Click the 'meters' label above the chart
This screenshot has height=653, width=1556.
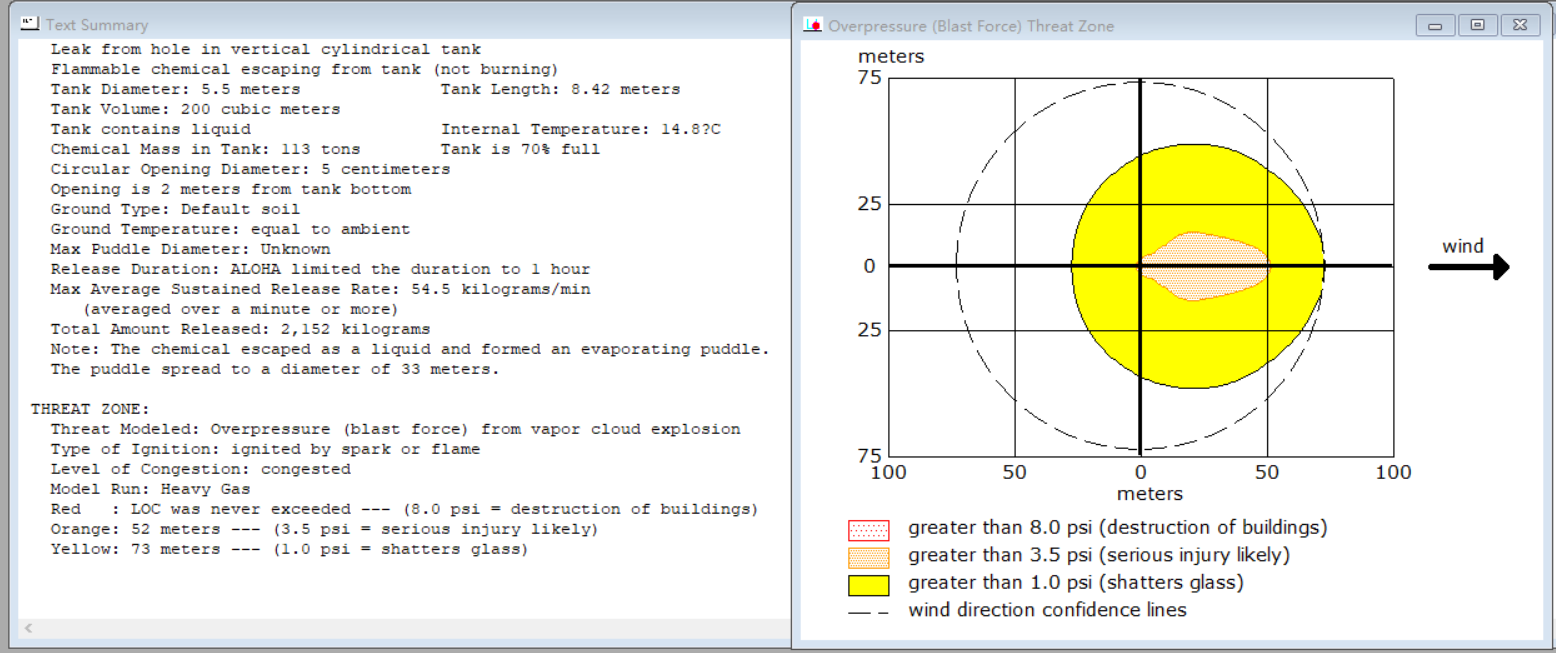pyautogui.click(x=891, y=57)
